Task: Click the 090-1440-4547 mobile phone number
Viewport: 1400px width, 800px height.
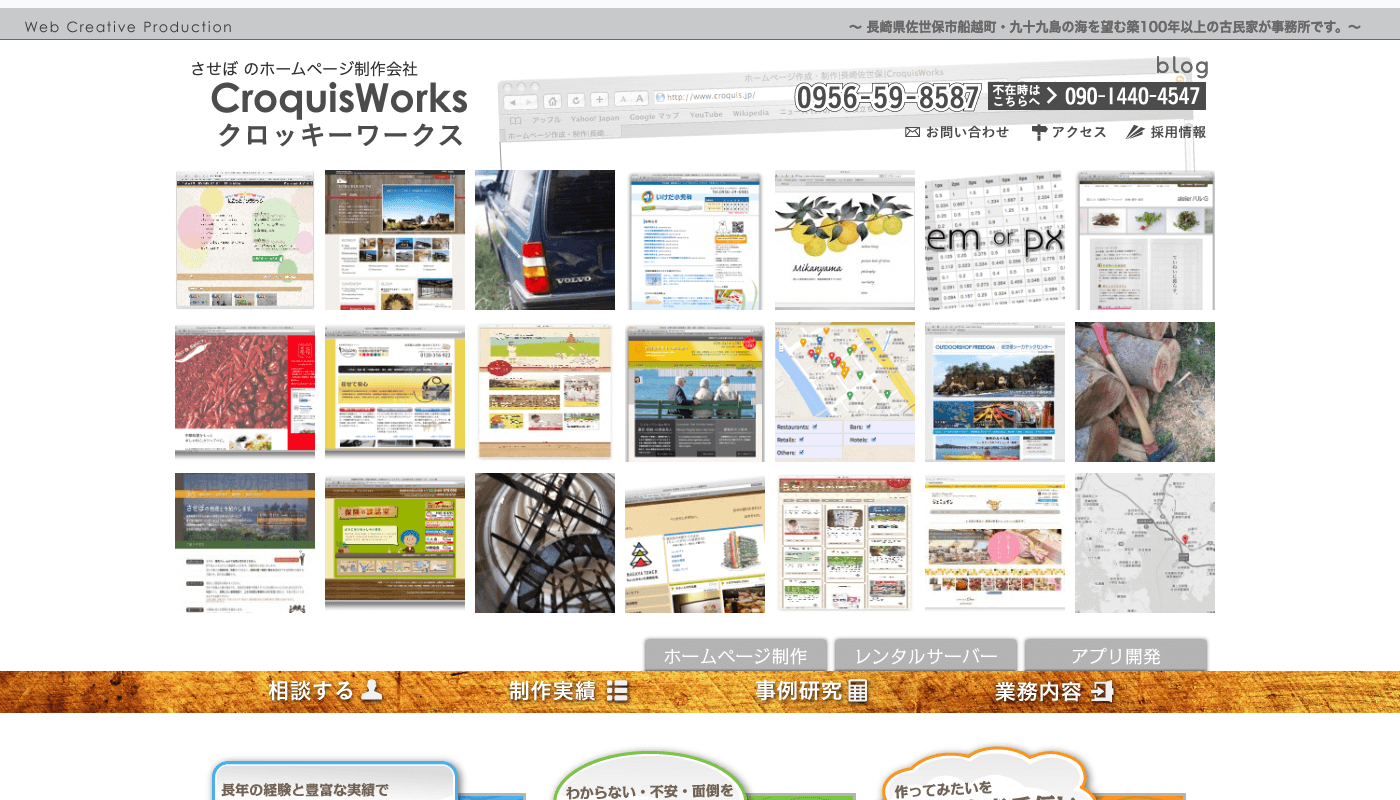Action: [x=1131, y=96]
